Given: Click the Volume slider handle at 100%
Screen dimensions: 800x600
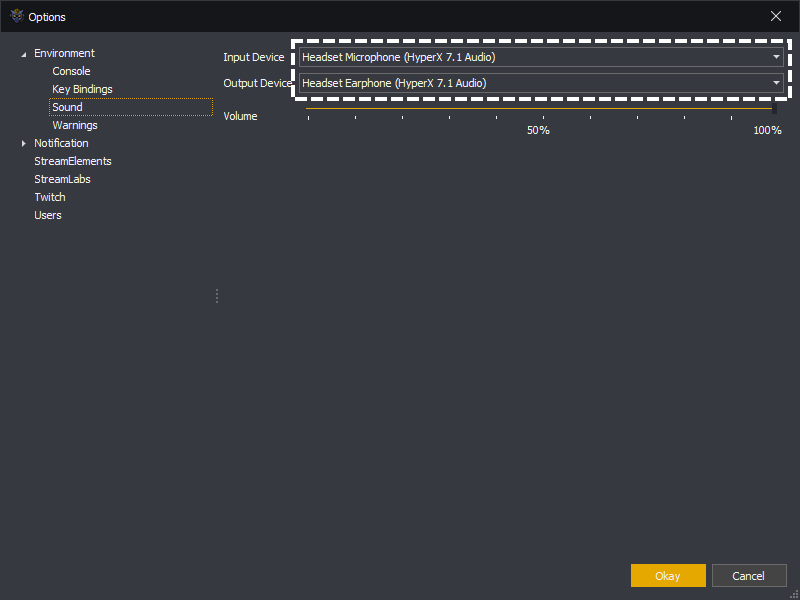Looking at the screenshot, I should [774, 109].
